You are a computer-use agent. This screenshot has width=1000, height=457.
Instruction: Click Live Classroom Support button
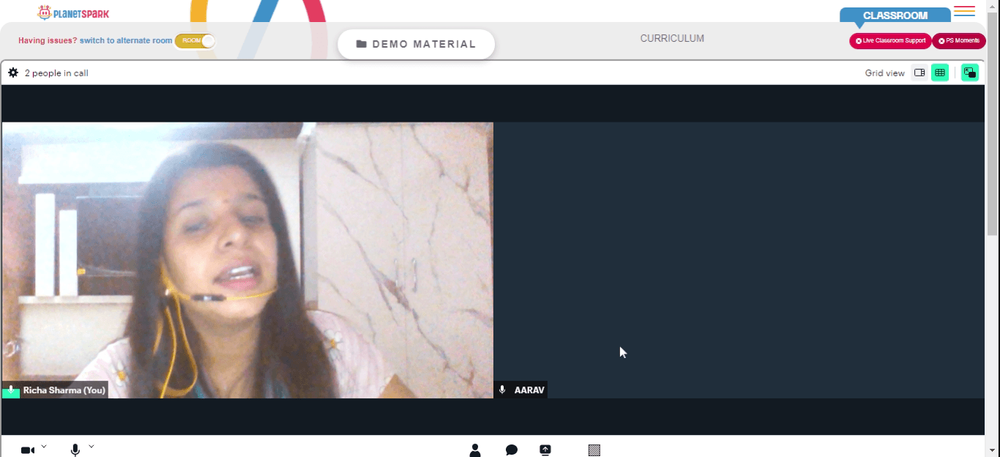890,41
